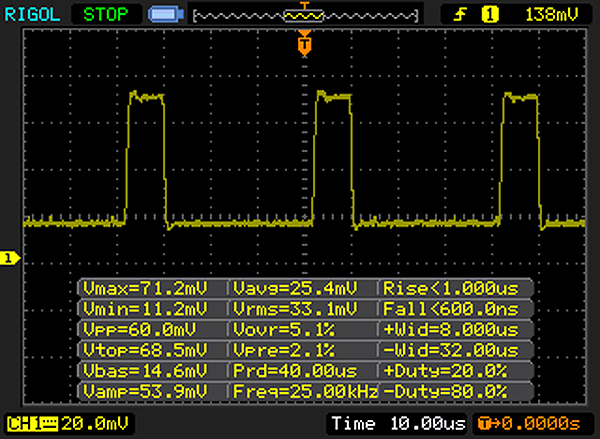The width and height of the screenshot is (600, 439).
Task: Click the +Wid=8.000us pulse width measurement
Action: pyautogui.click(x=451, y=330)
